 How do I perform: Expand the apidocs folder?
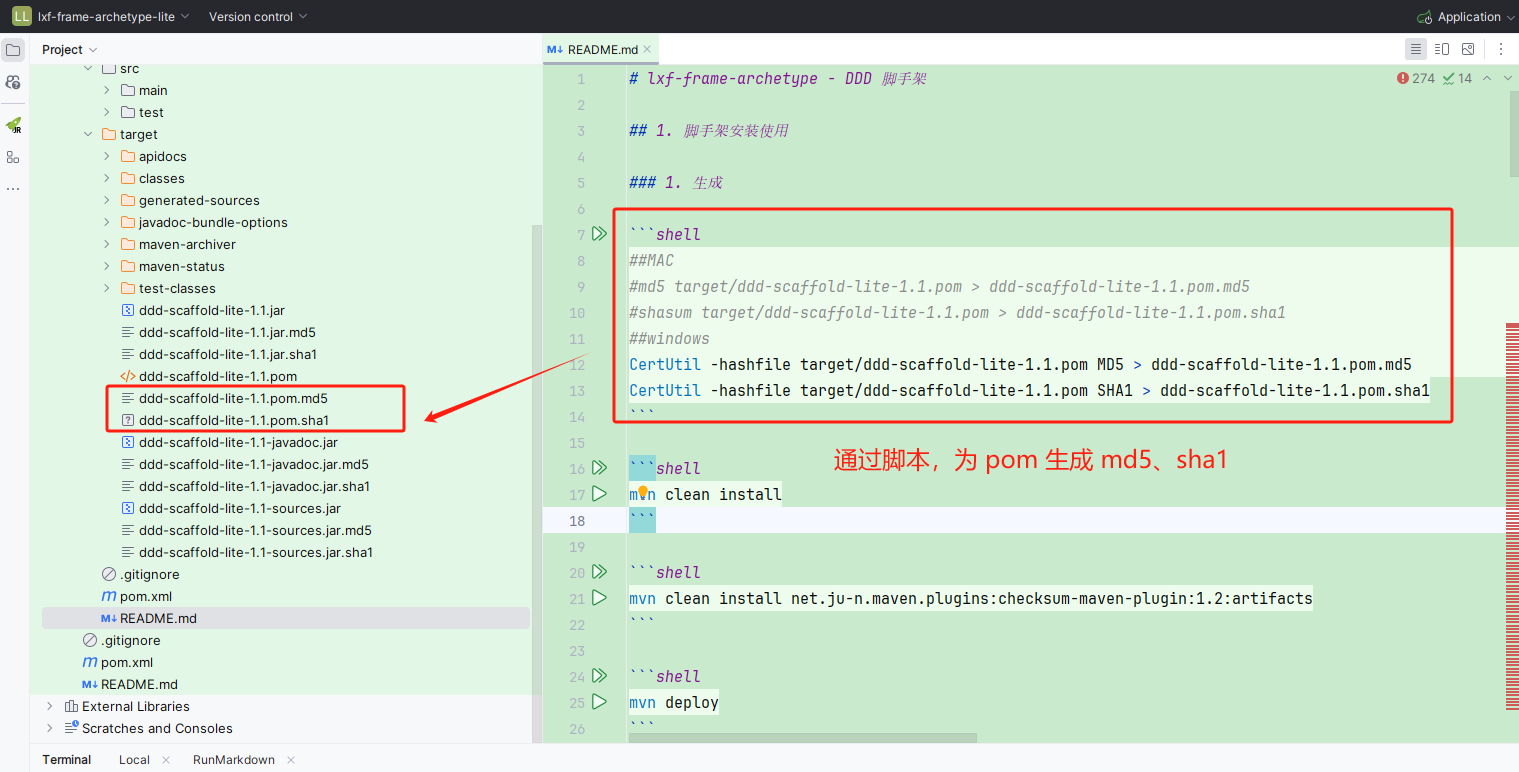[x=107, y=156]
